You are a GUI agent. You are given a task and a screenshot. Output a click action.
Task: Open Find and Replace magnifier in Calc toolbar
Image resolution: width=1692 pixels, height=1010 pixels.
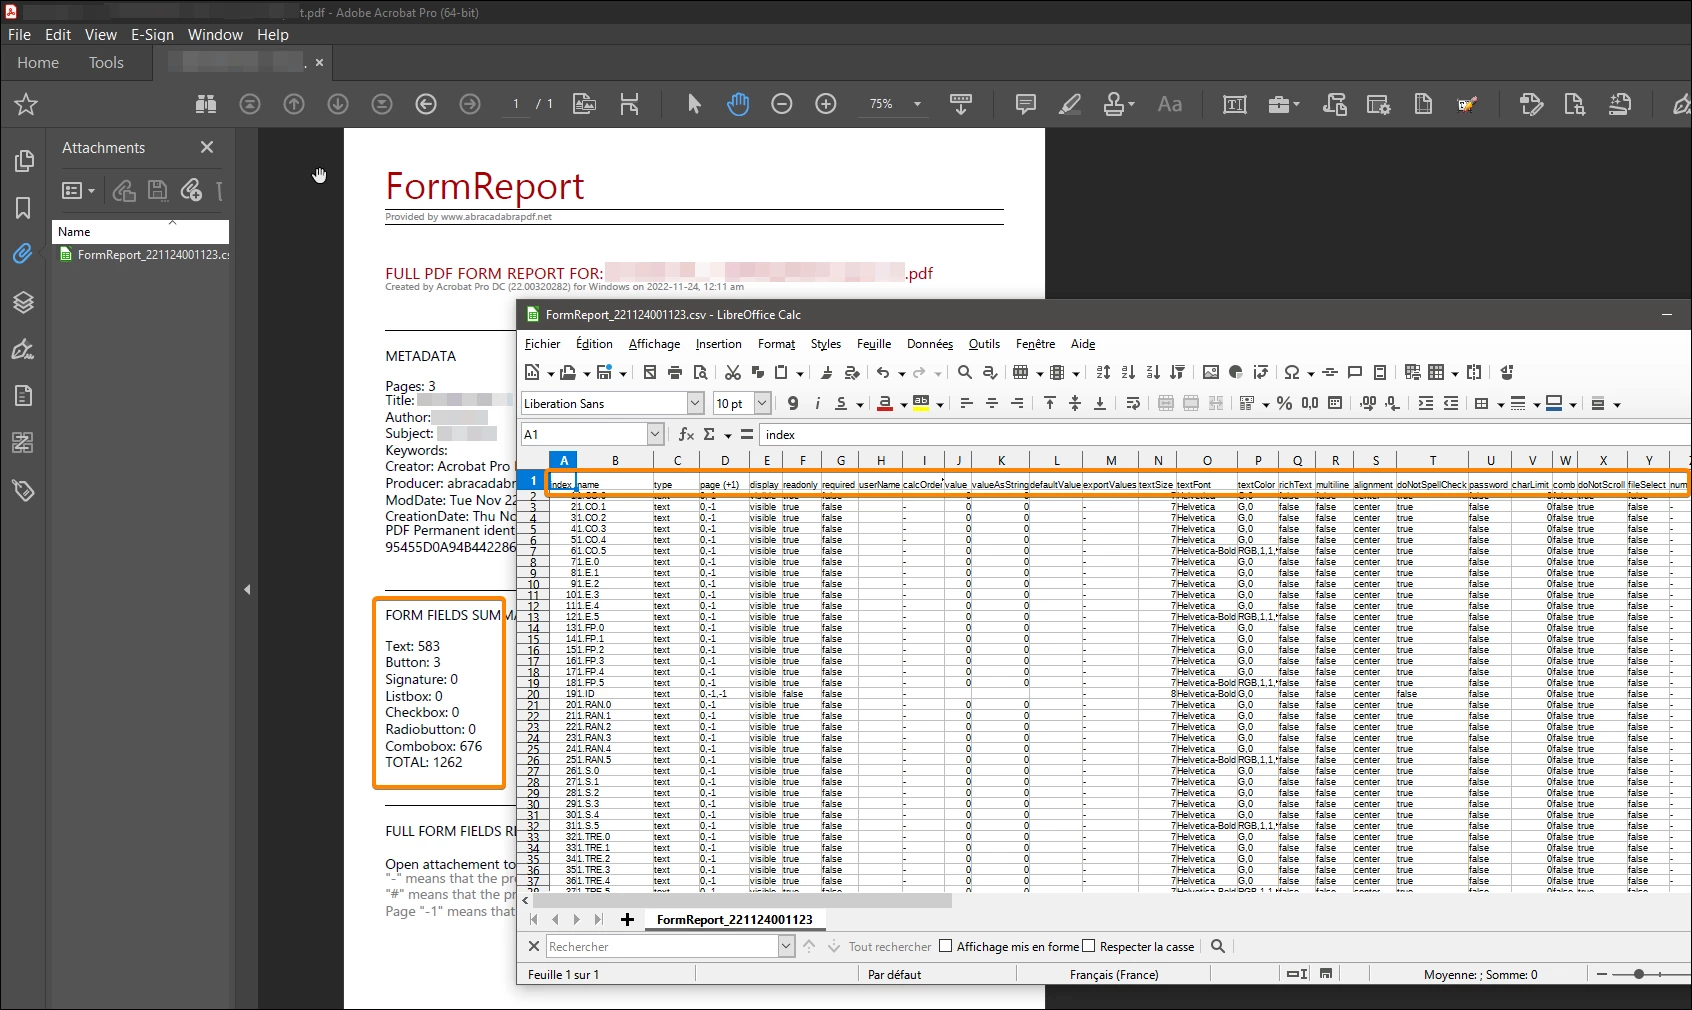click(965, 372)
